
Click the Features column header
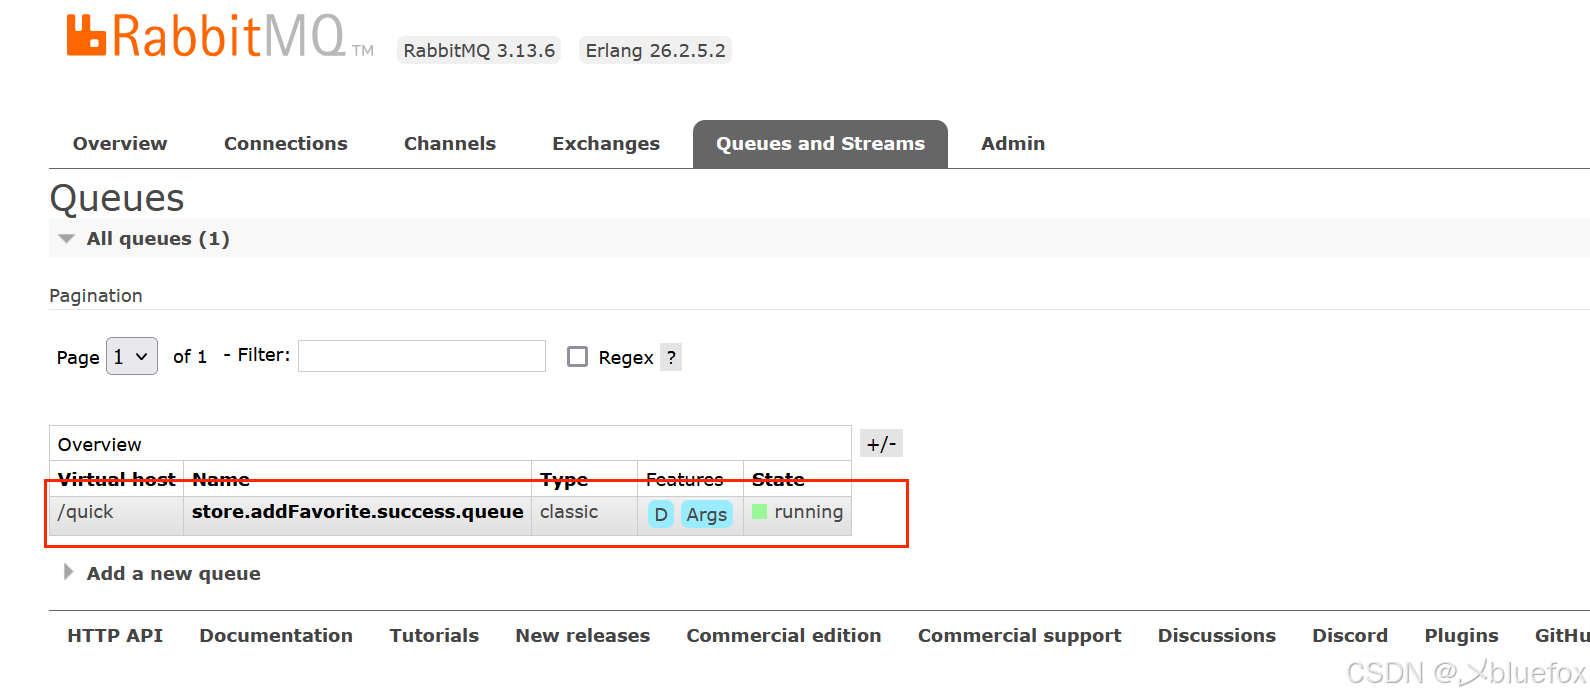point(684,479)
